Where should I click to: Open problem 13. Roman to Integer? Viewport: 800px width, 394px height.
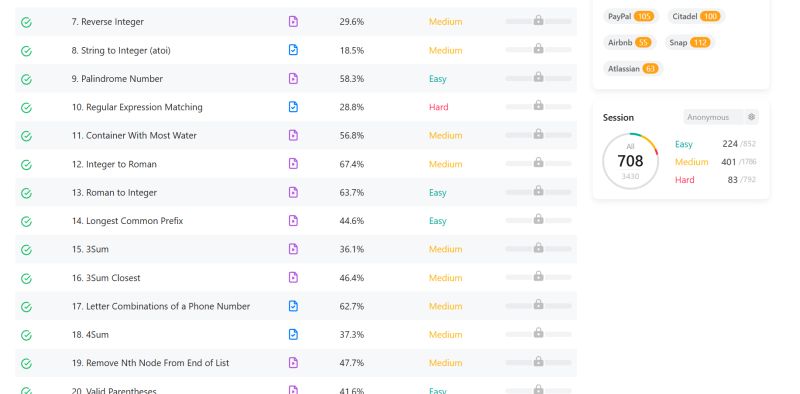(x=114, y=192)
